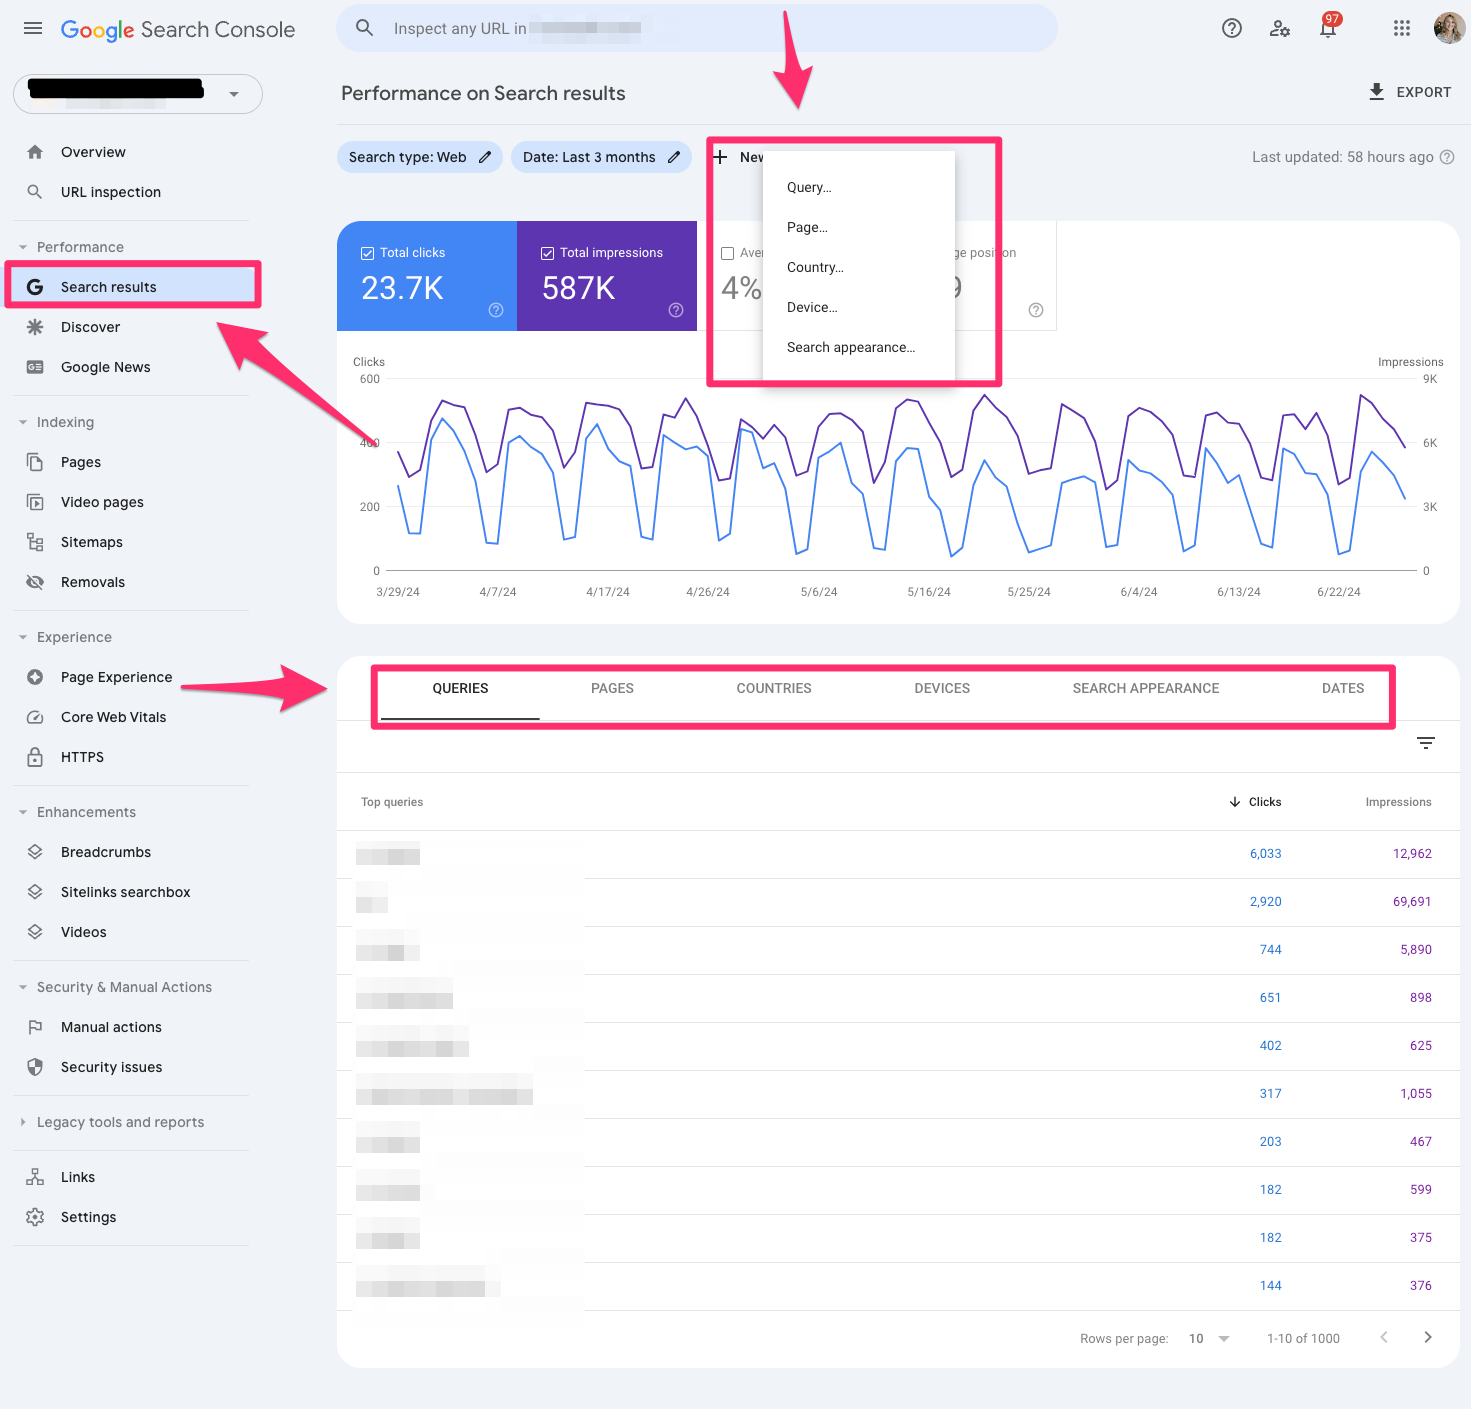Choose Search appearance… from filter menu
Image resolution: width=1471 pixels, height=1409 pixels.
pos(859,347)
